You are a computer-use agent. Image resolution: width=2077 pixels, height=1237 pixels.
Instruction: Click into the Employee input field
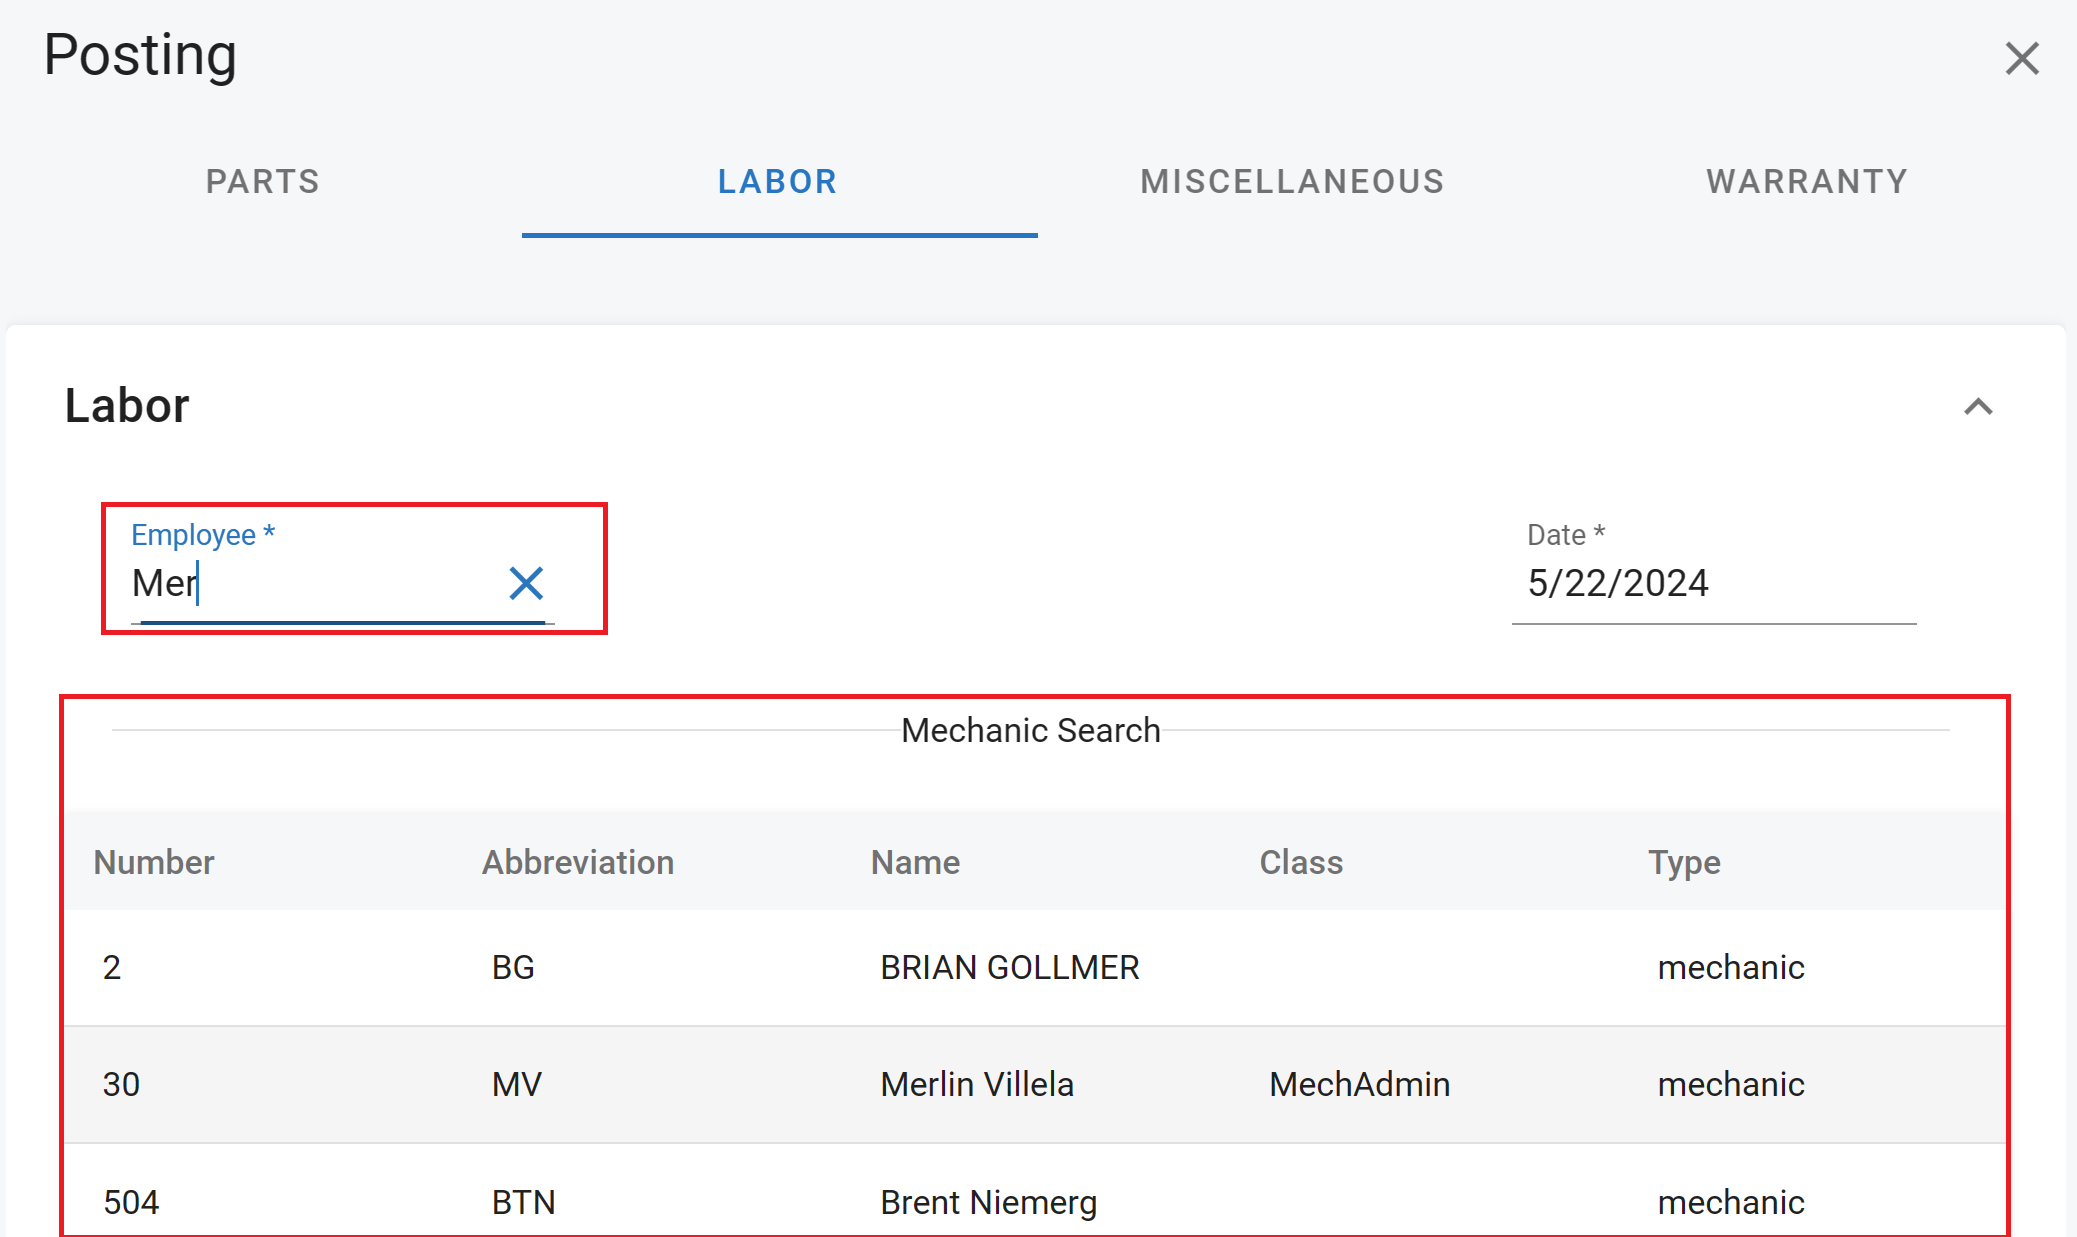pyautogui.click(x=310, y=584)
